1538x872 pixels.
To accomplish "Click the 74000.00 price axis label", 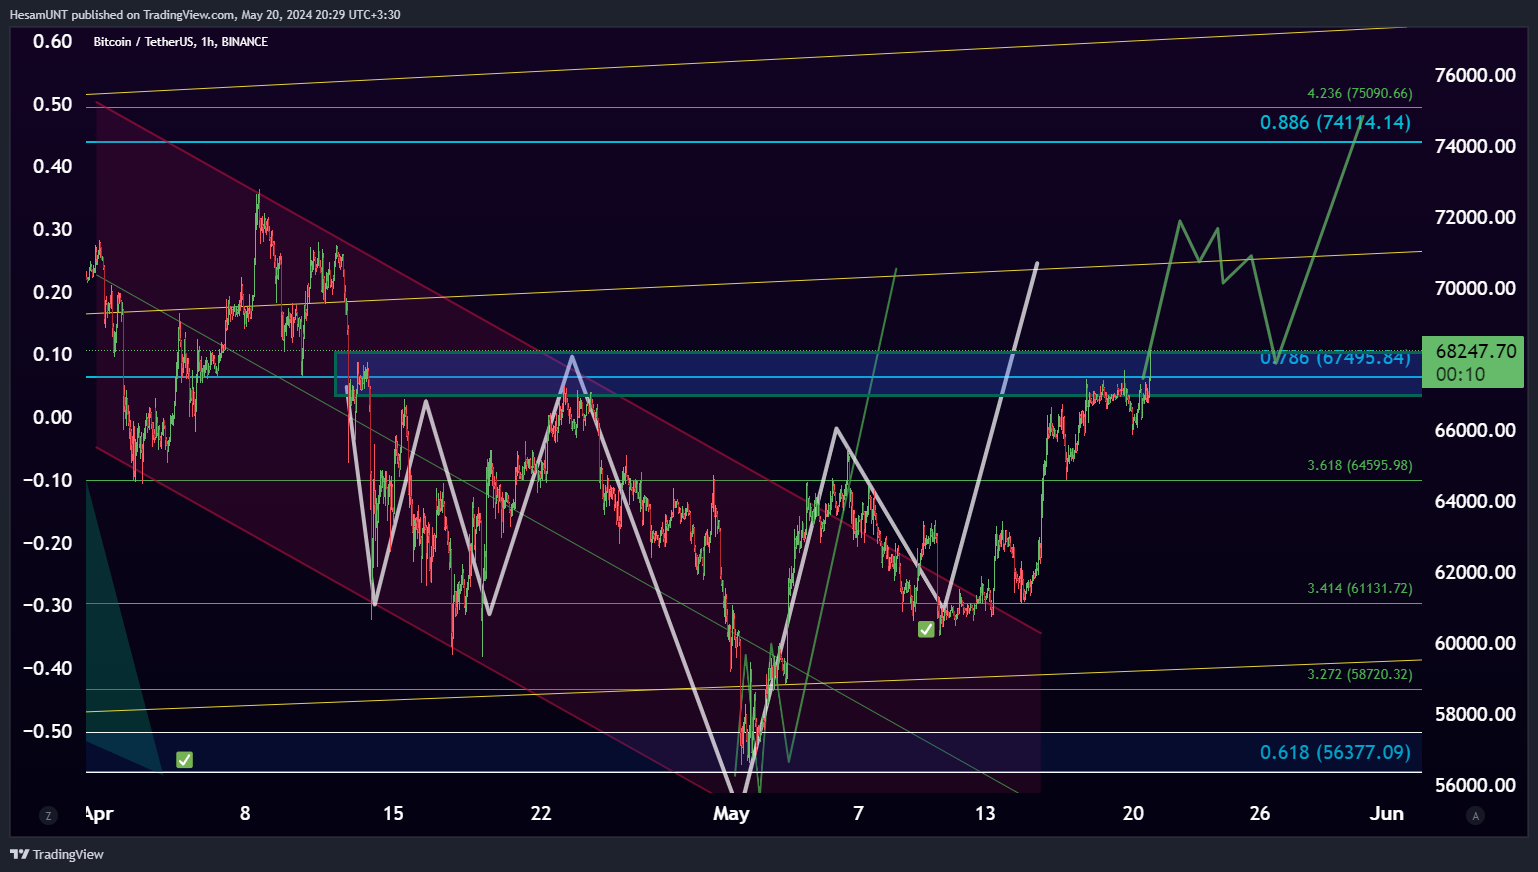I will pyautogui.click(x=1475, y=146).
